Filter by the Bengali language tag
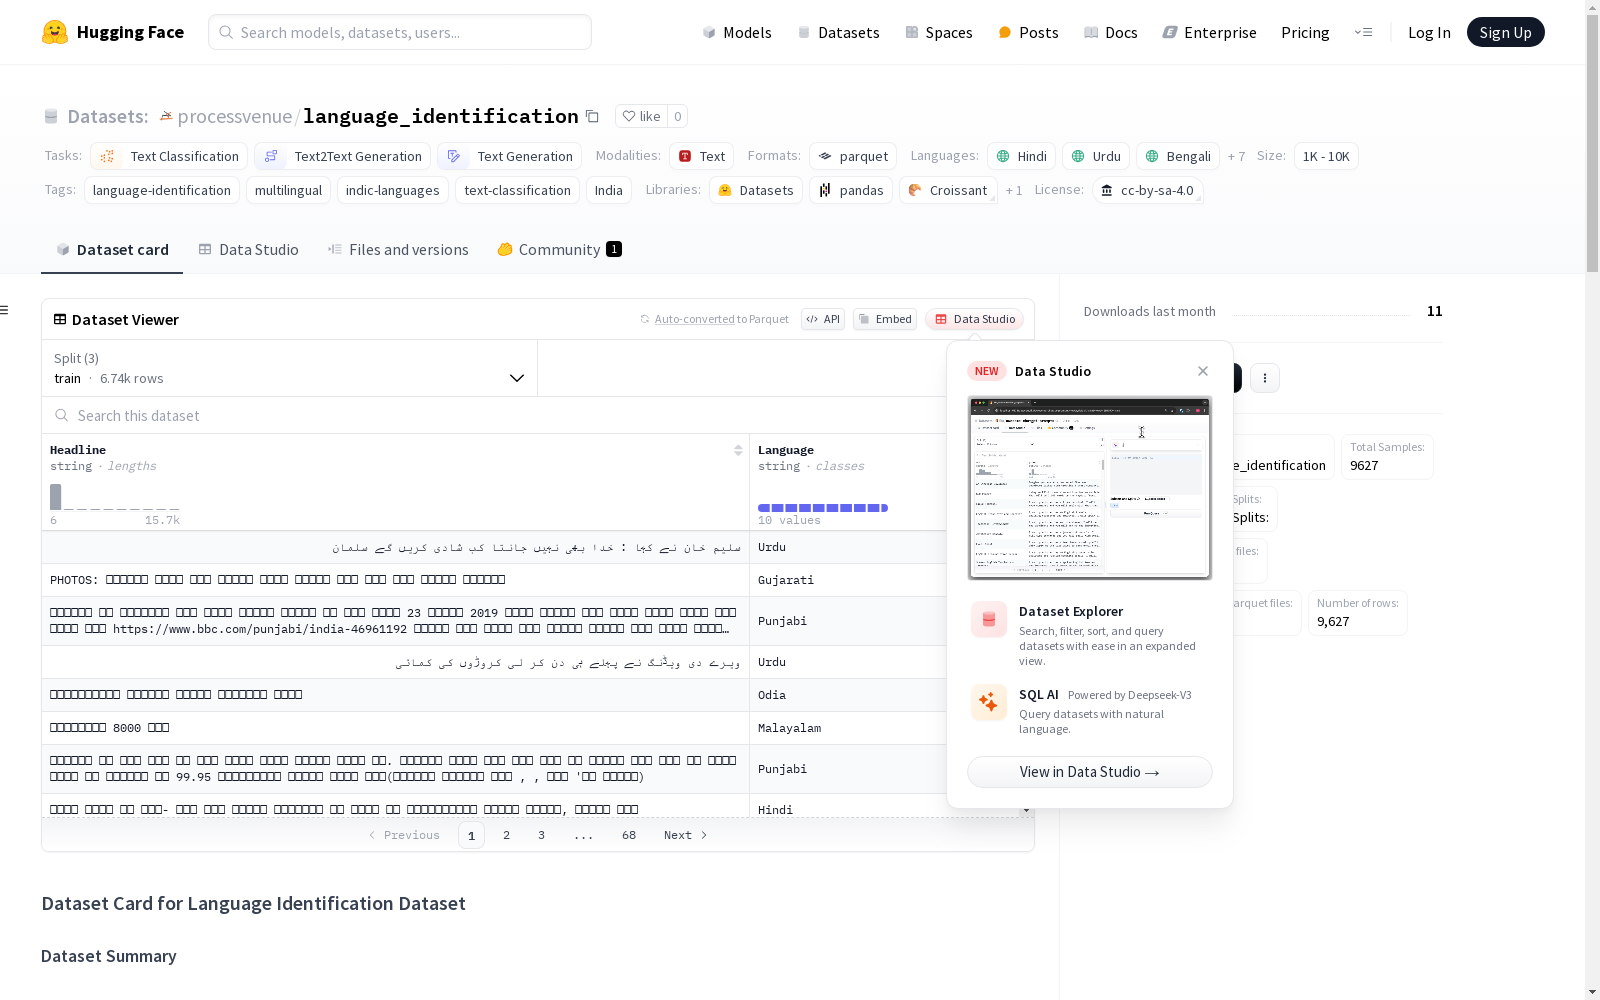1600x1000 pixels. (1178, 156)
